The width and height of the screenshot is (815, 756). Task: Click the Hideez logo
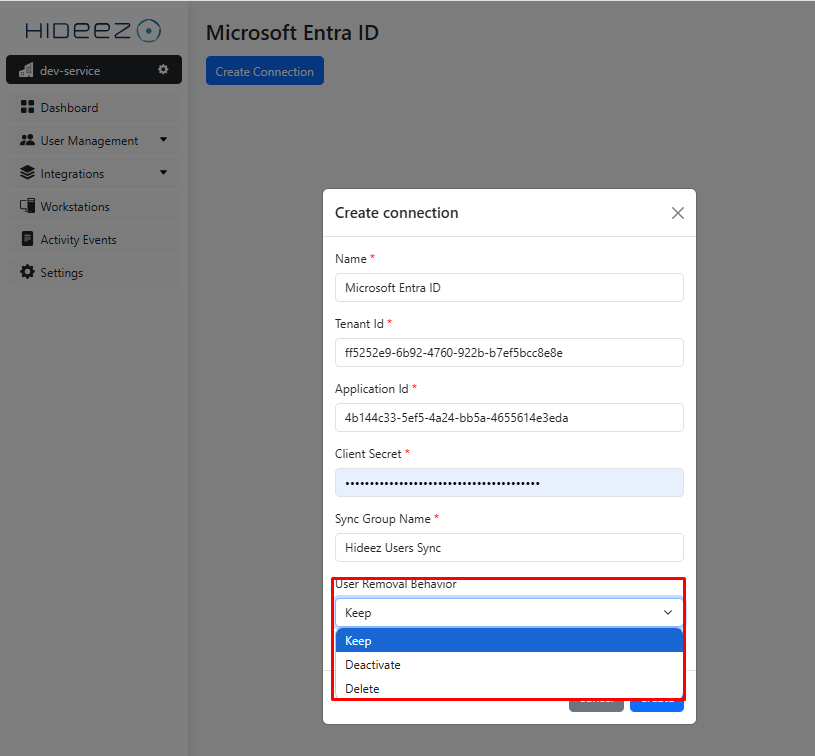(x=93, y=30)
